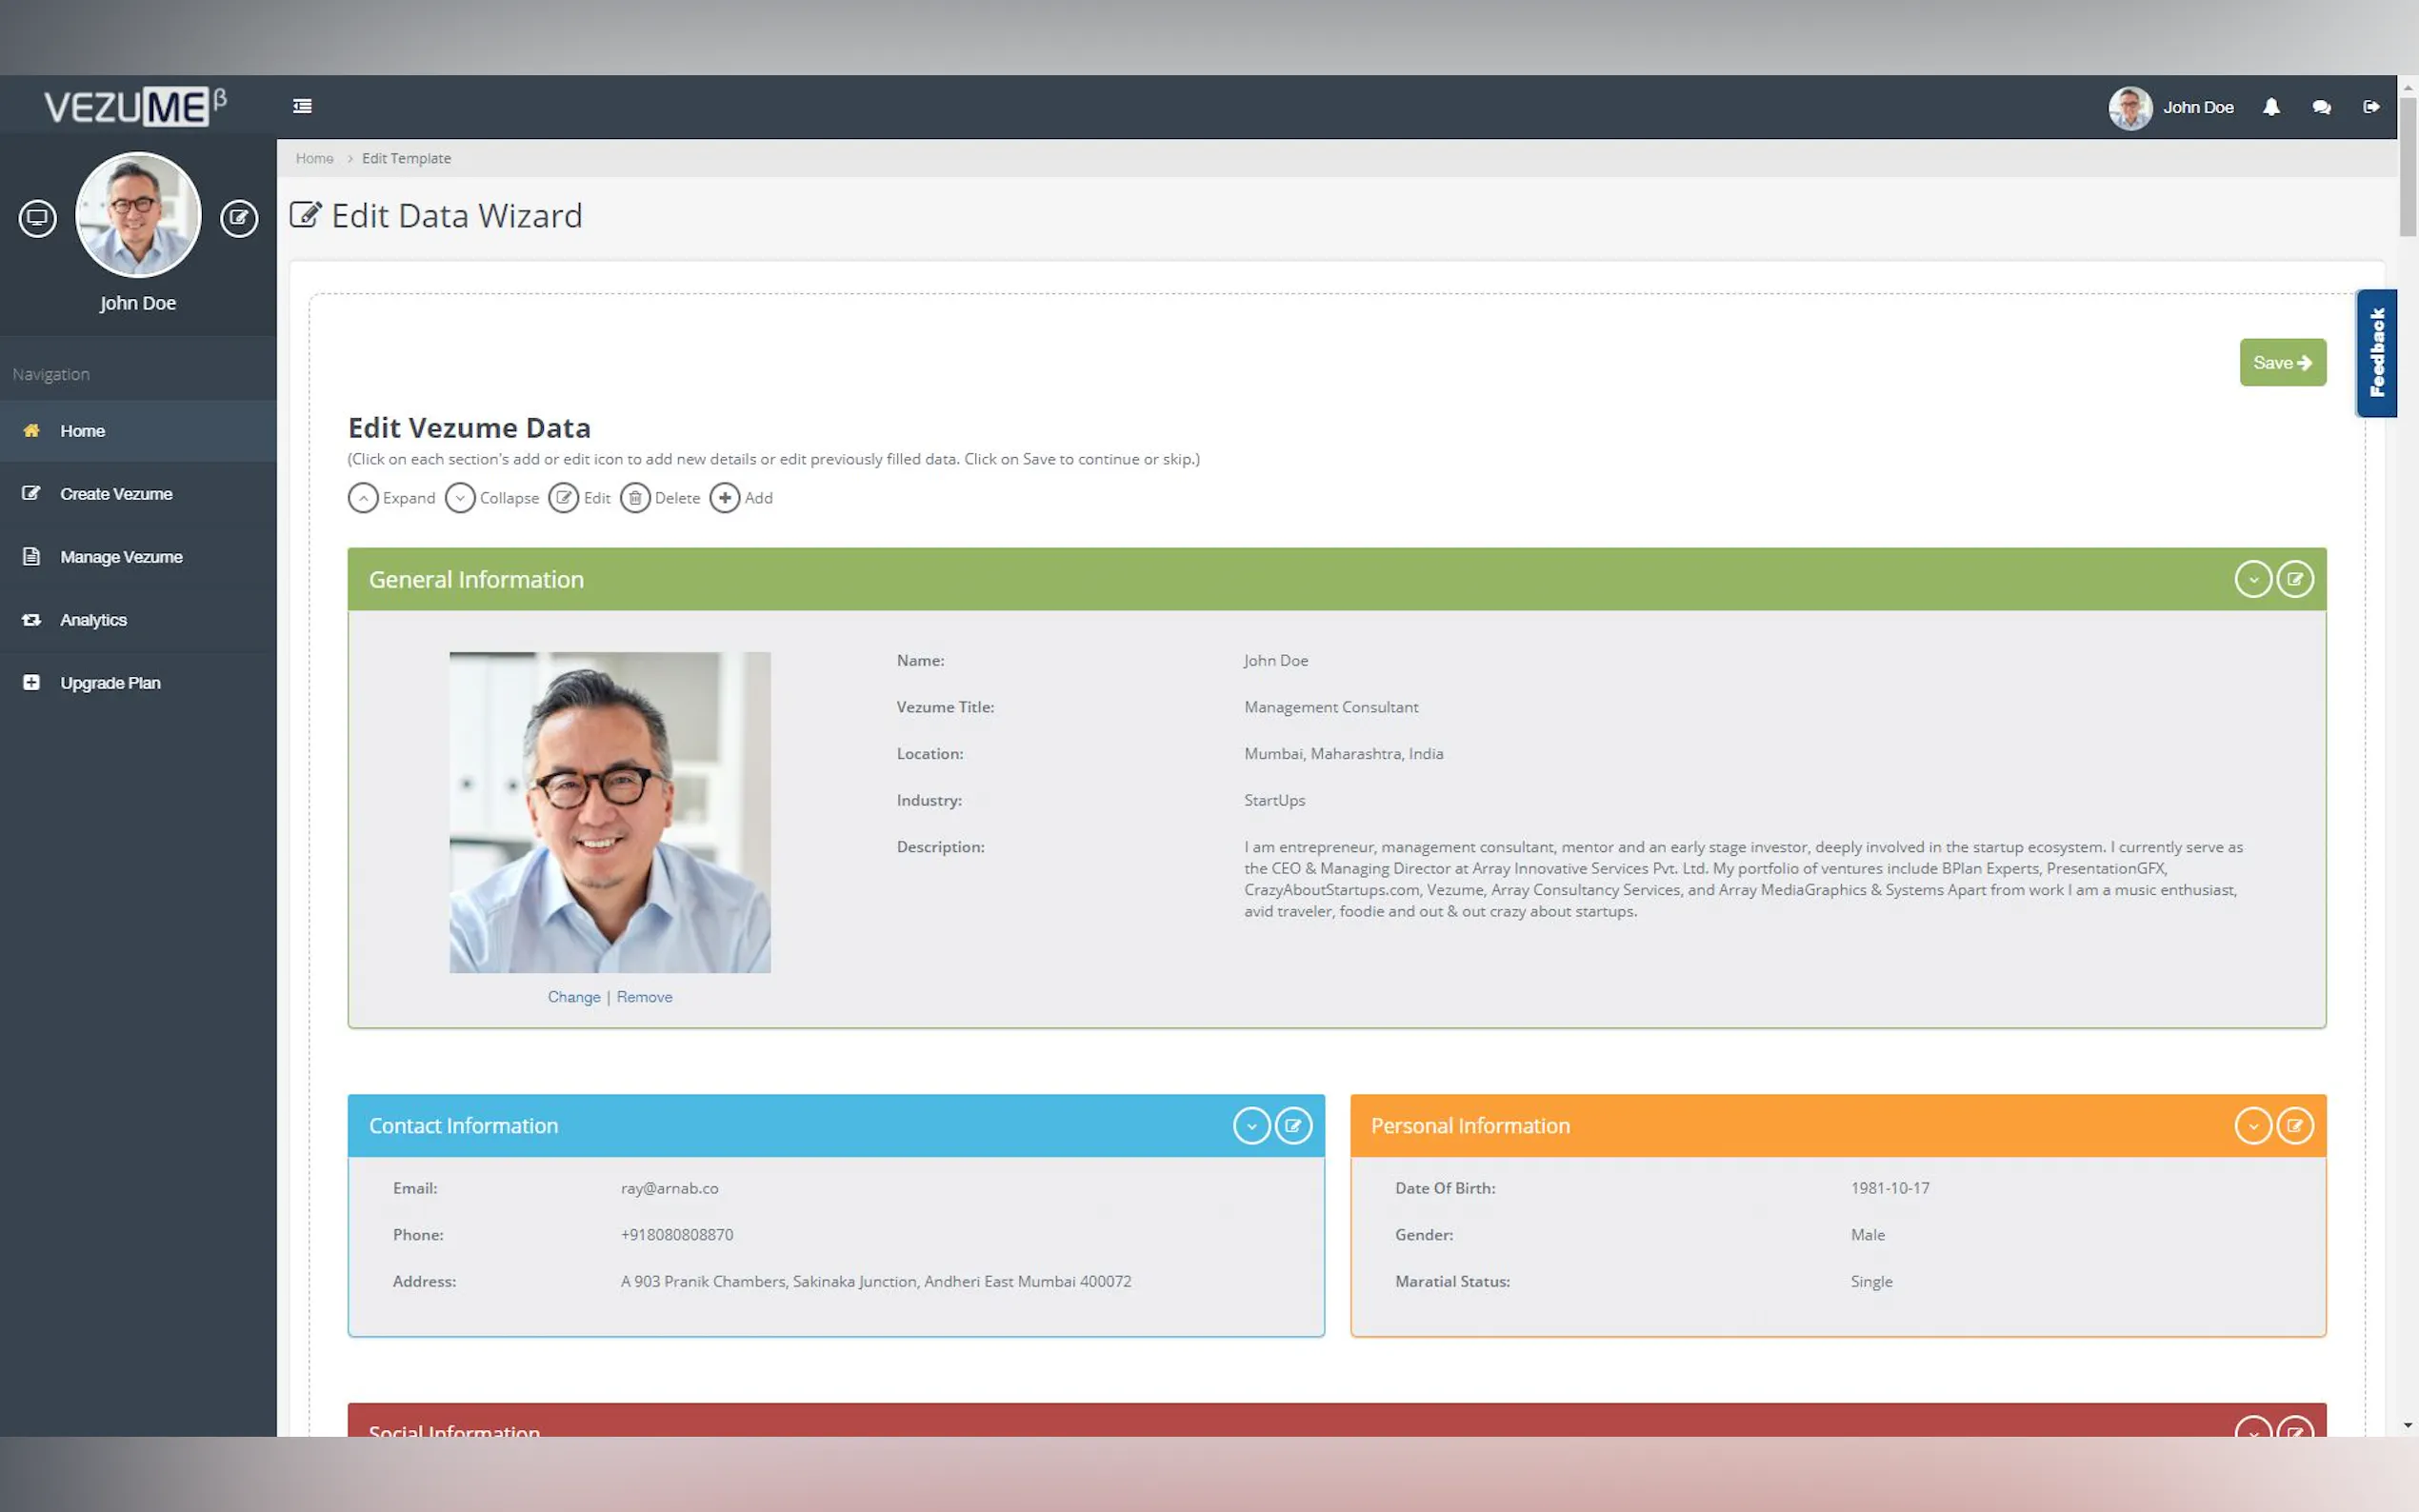Click the Upgrade Plan plus icon in sidebar

pos(31,683)
